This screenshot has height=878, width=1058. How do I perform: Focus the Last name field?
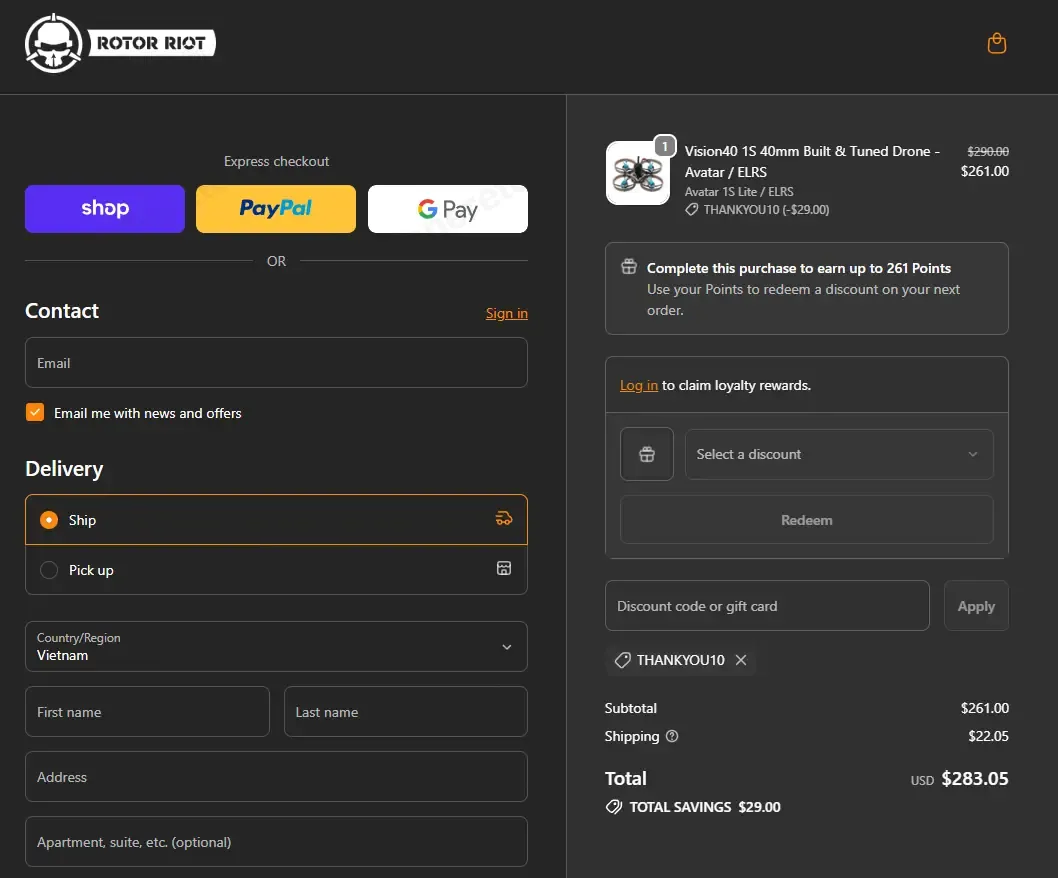coord(406,711)
